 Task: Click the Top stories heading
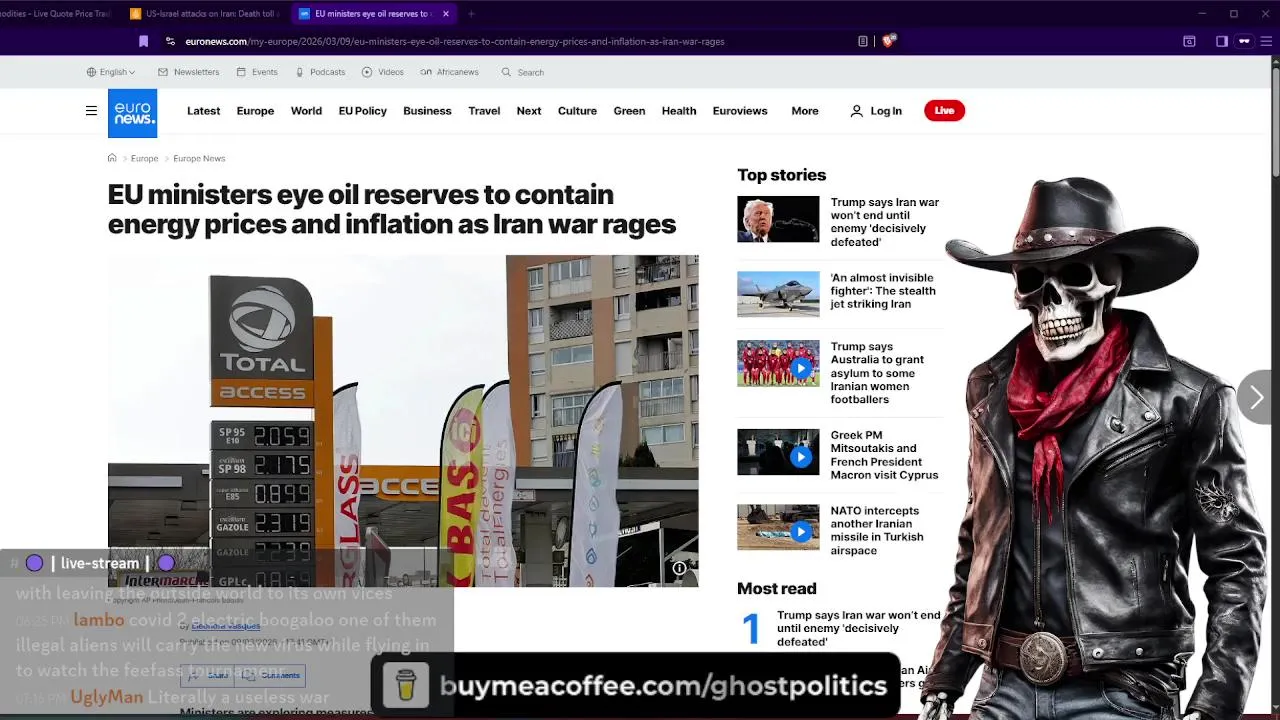(781, 175)
